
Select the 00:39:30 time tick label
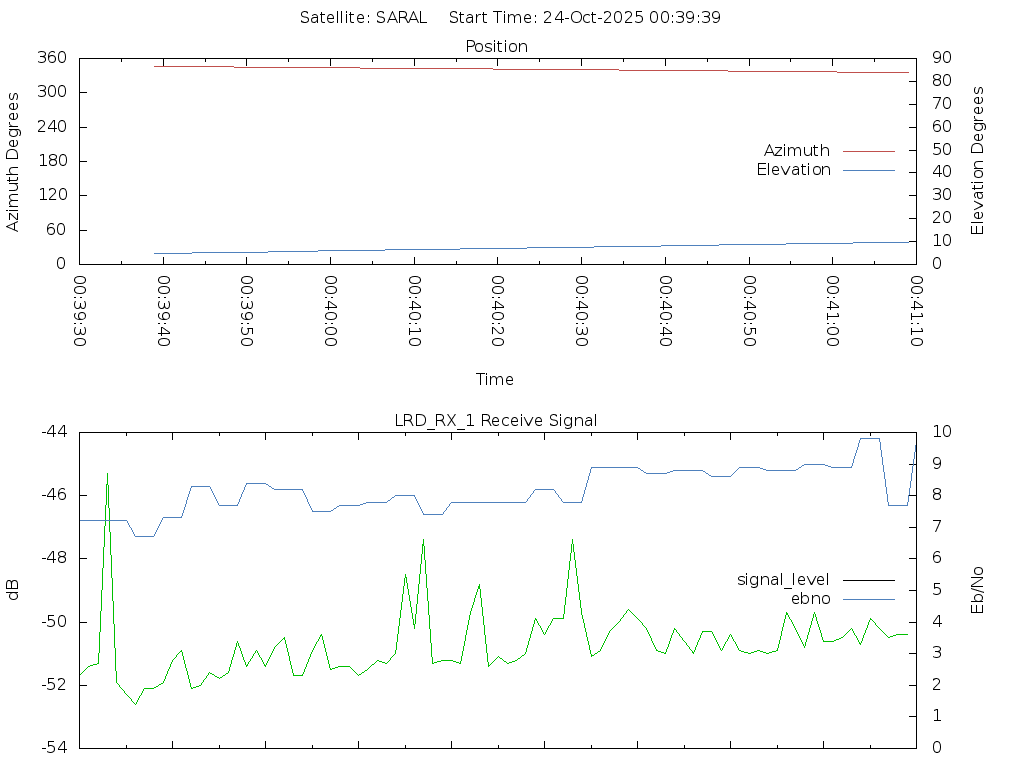80,312
